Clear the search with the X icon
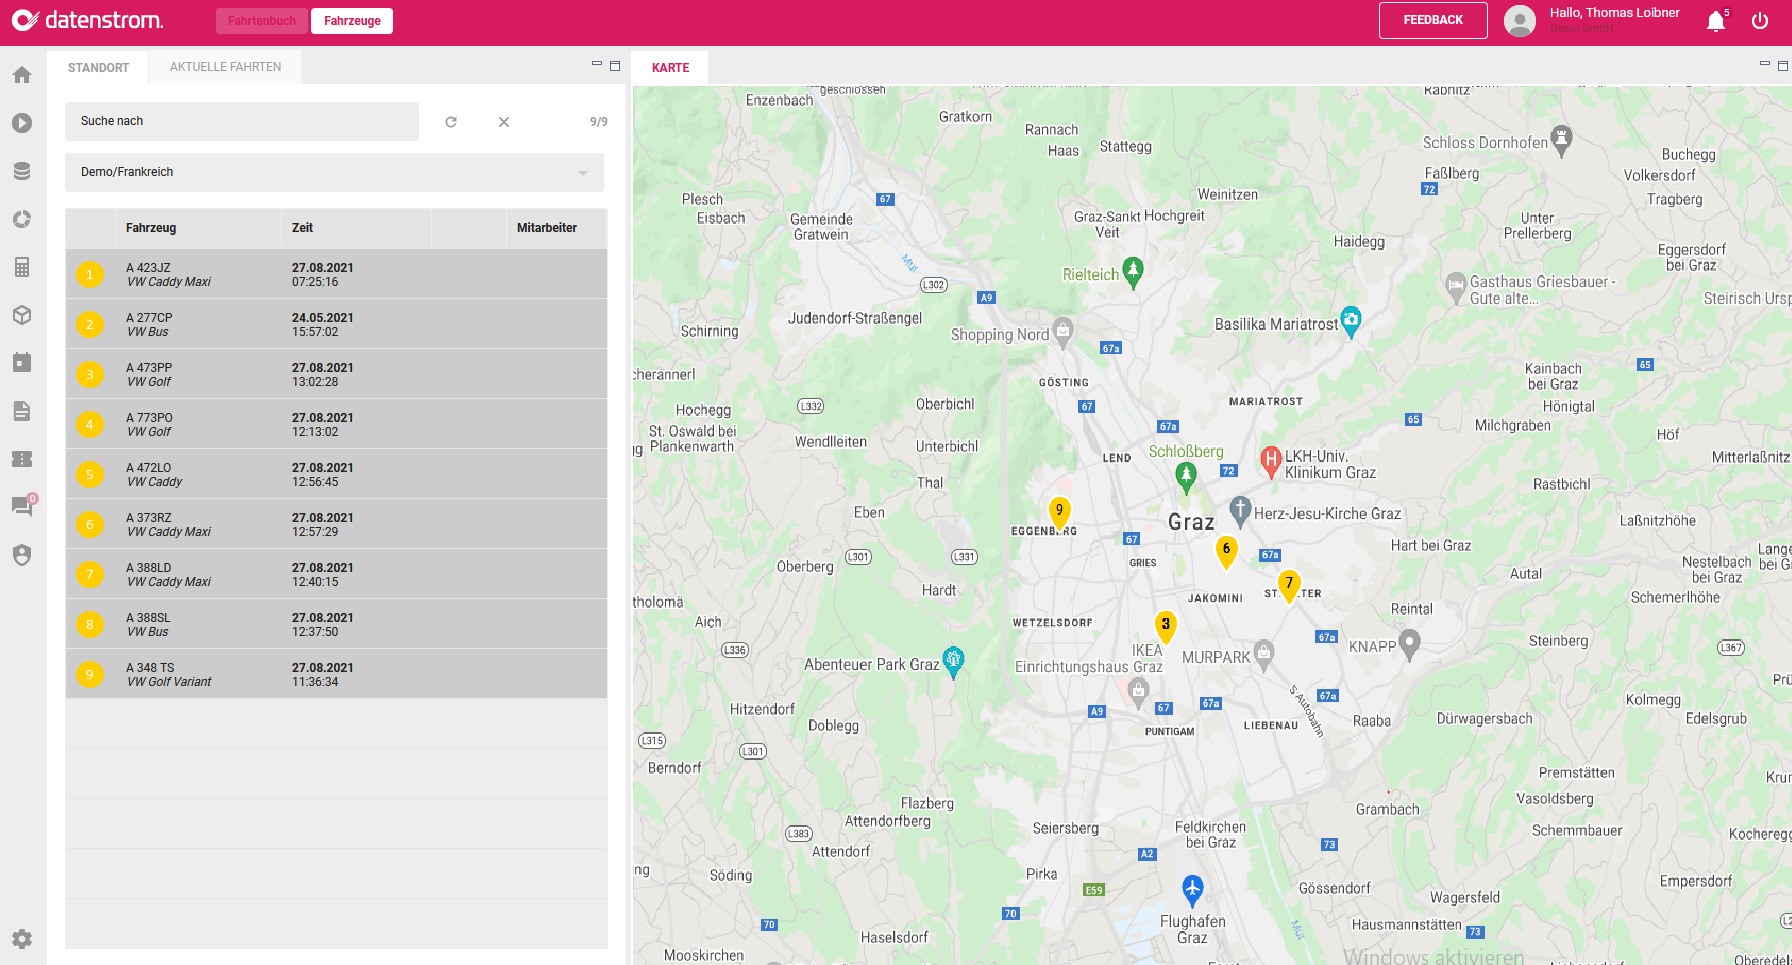The height and width of the screenshot is (965, 1792). (x=503, y=121)
